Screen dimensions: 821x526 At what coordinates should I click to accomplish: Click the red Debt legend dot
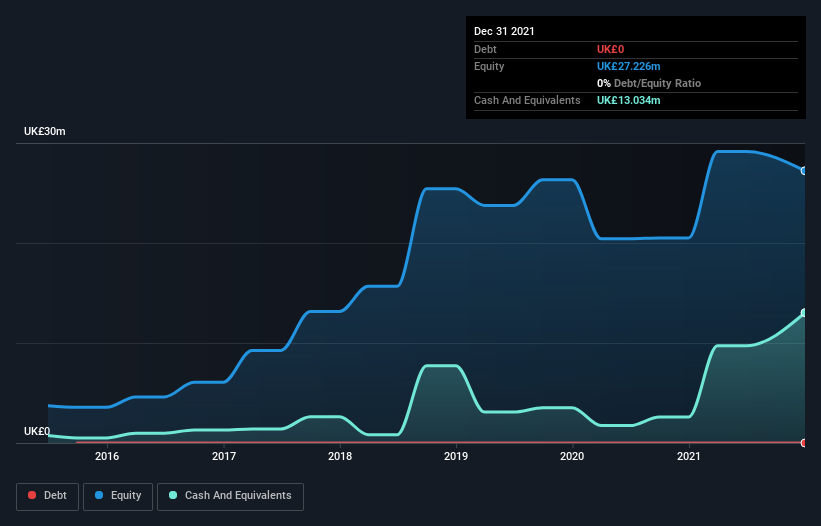(x=32, y=495)
